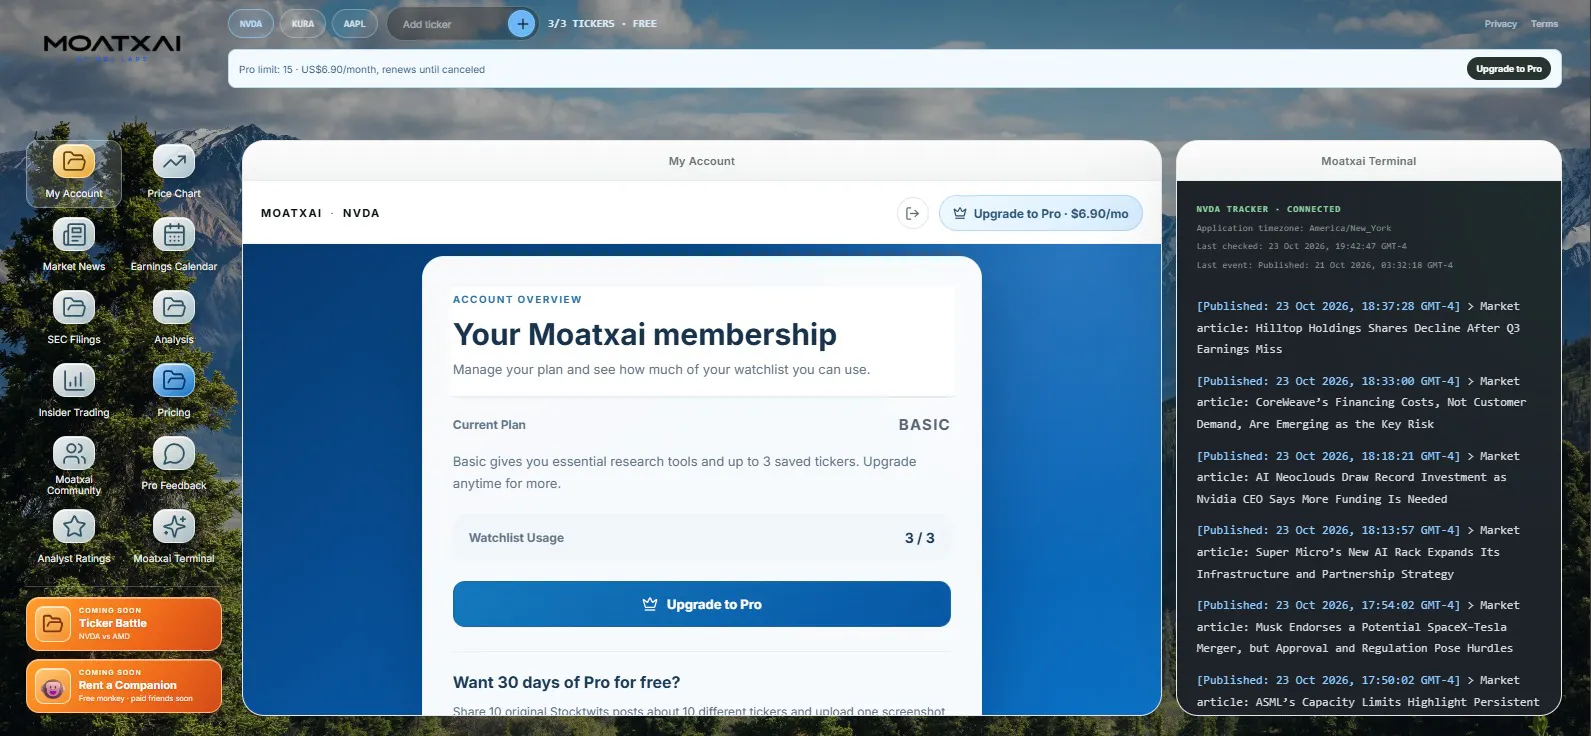Click the logout arrow icon

(x=912, y=213)
